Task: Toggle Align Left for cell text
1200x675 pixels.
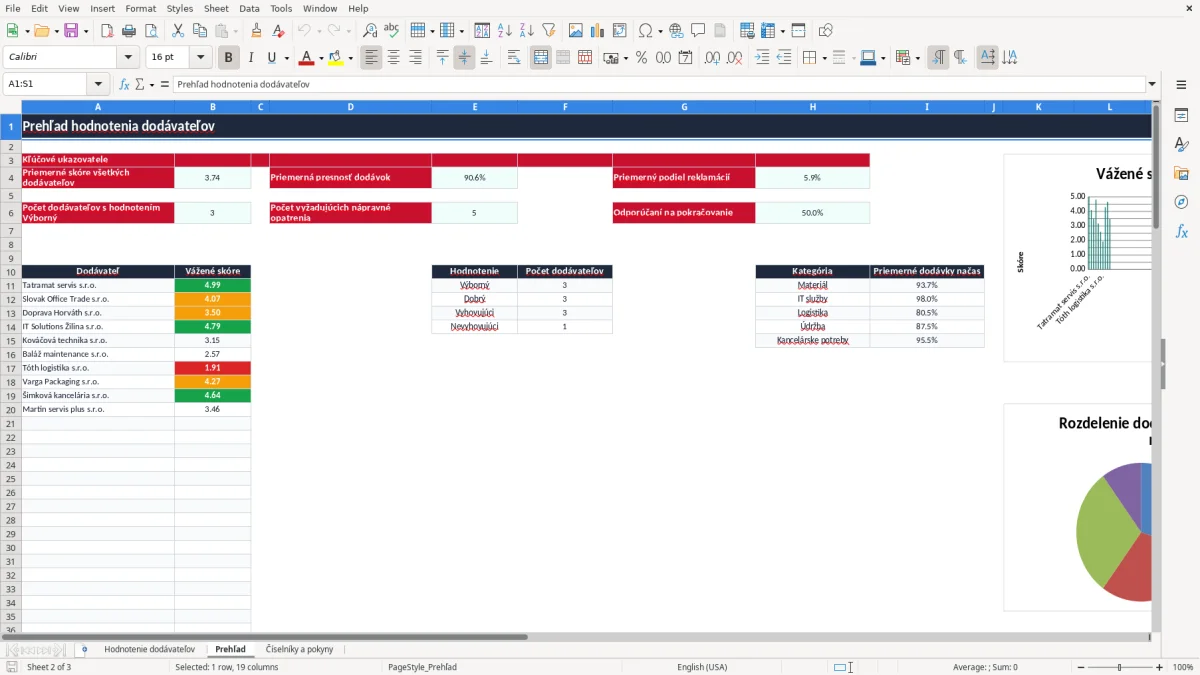Action: (372, 58)
